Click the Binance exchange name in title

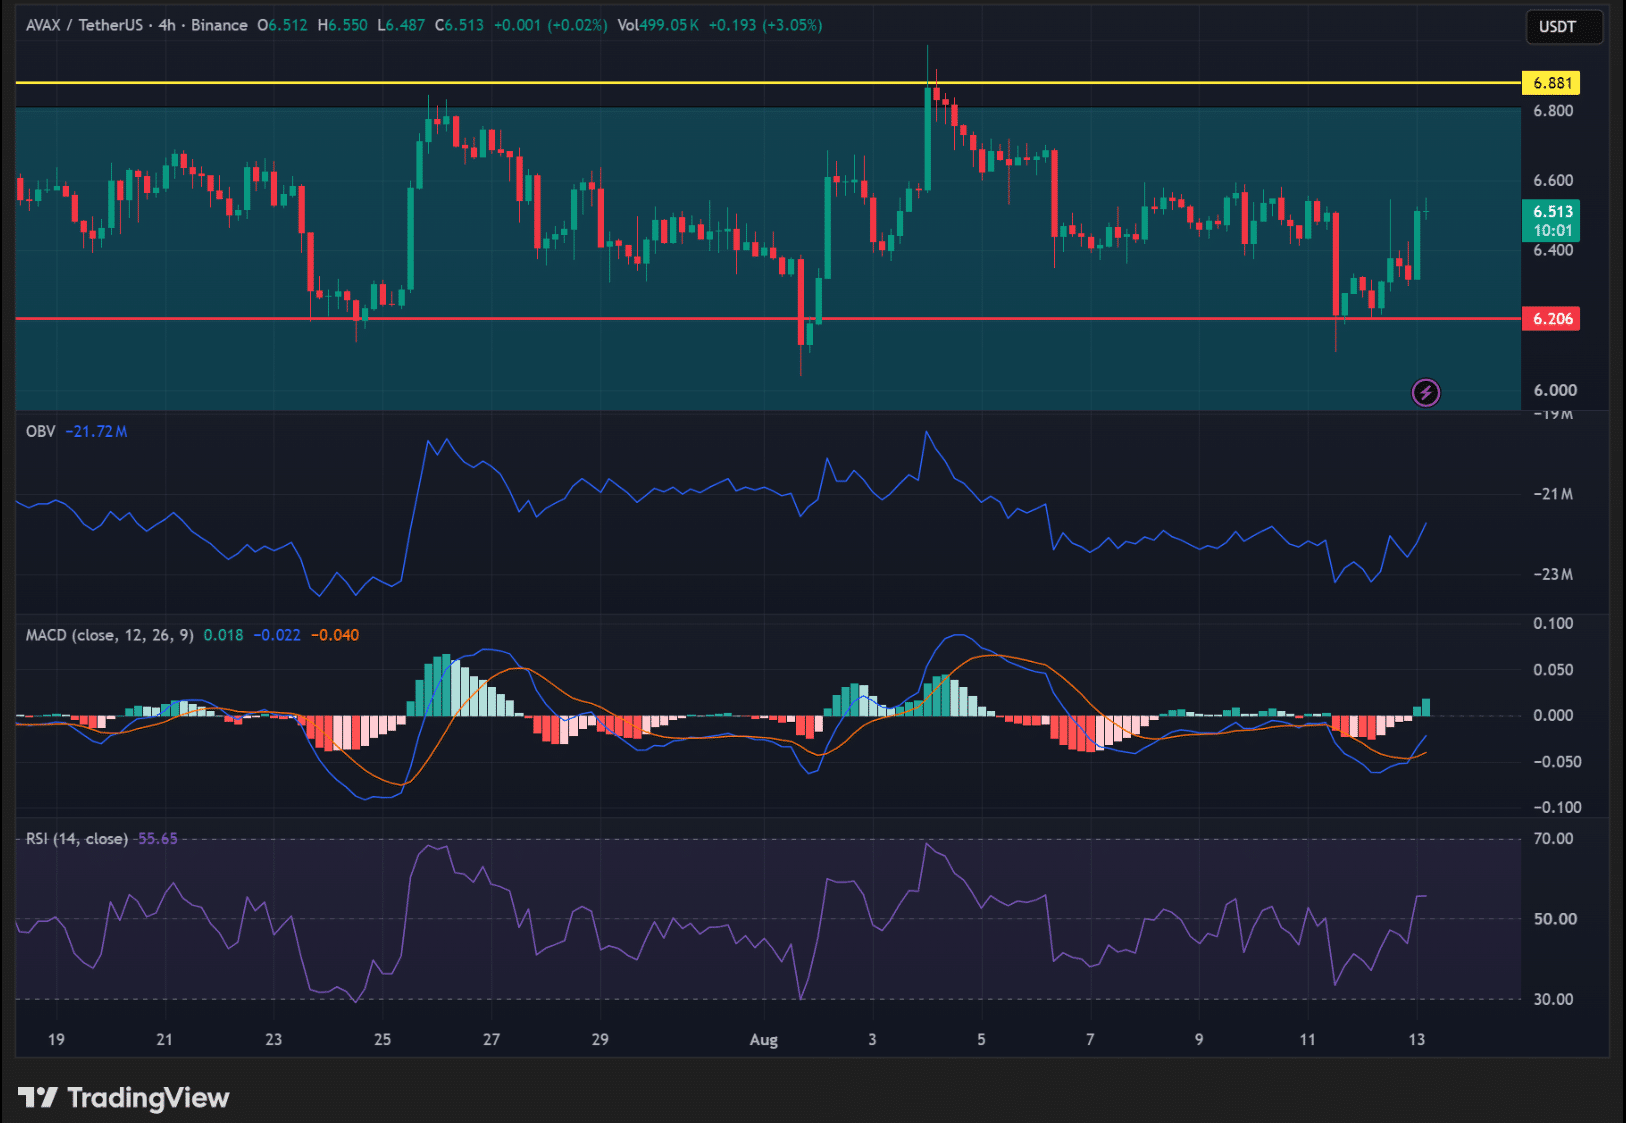click(x=219, y=25)
